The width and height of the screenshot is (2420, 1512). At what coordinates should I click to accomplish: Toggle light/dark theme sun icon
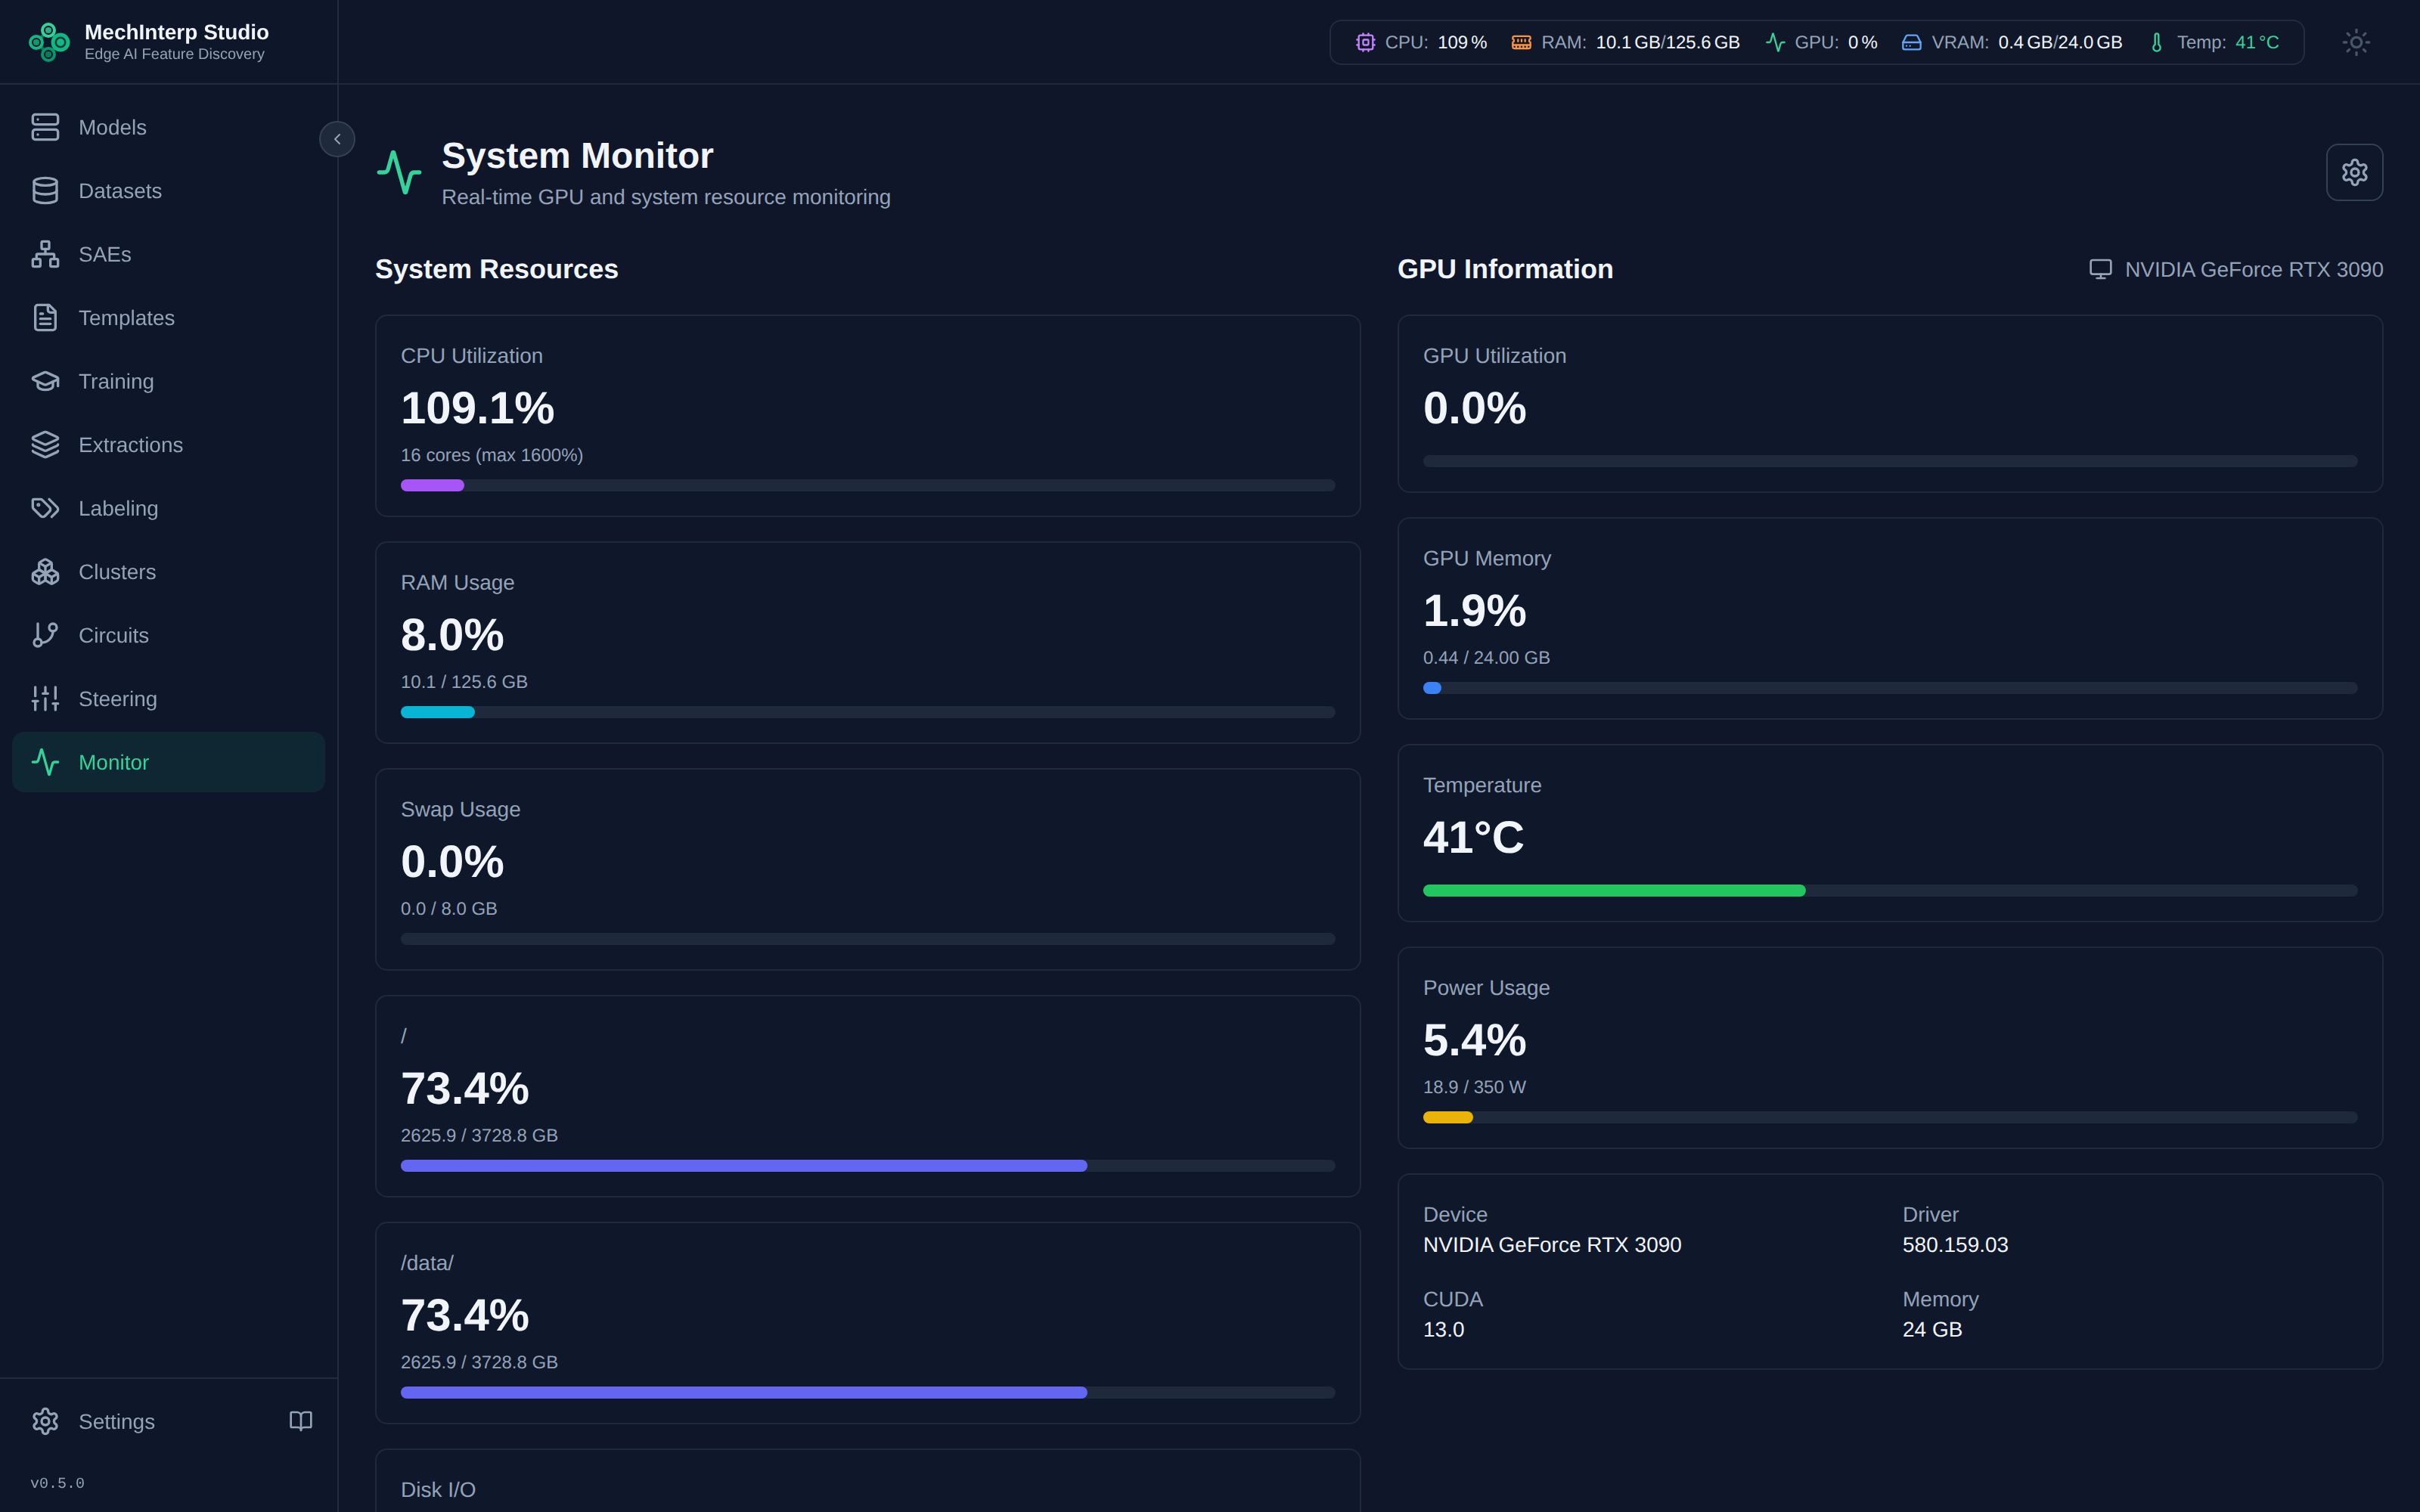[2356, 42]
